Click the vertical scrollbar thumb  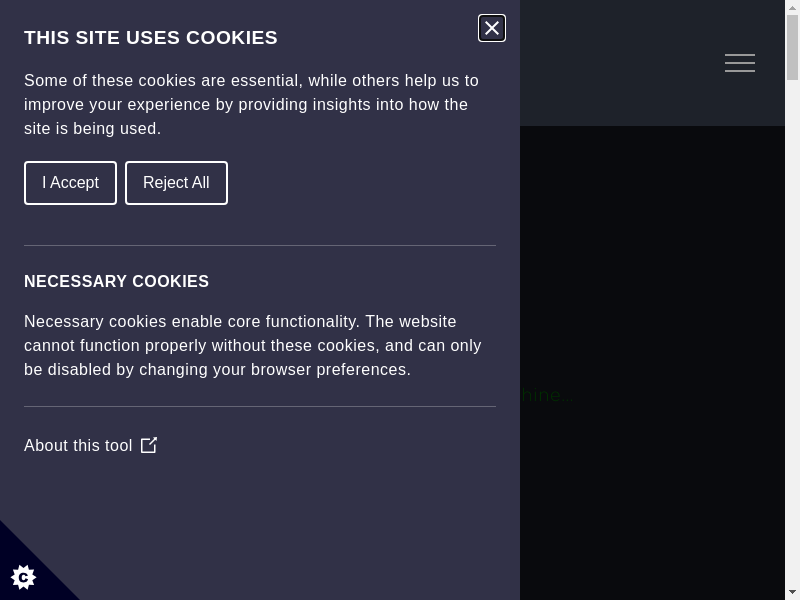click(792, 45)
